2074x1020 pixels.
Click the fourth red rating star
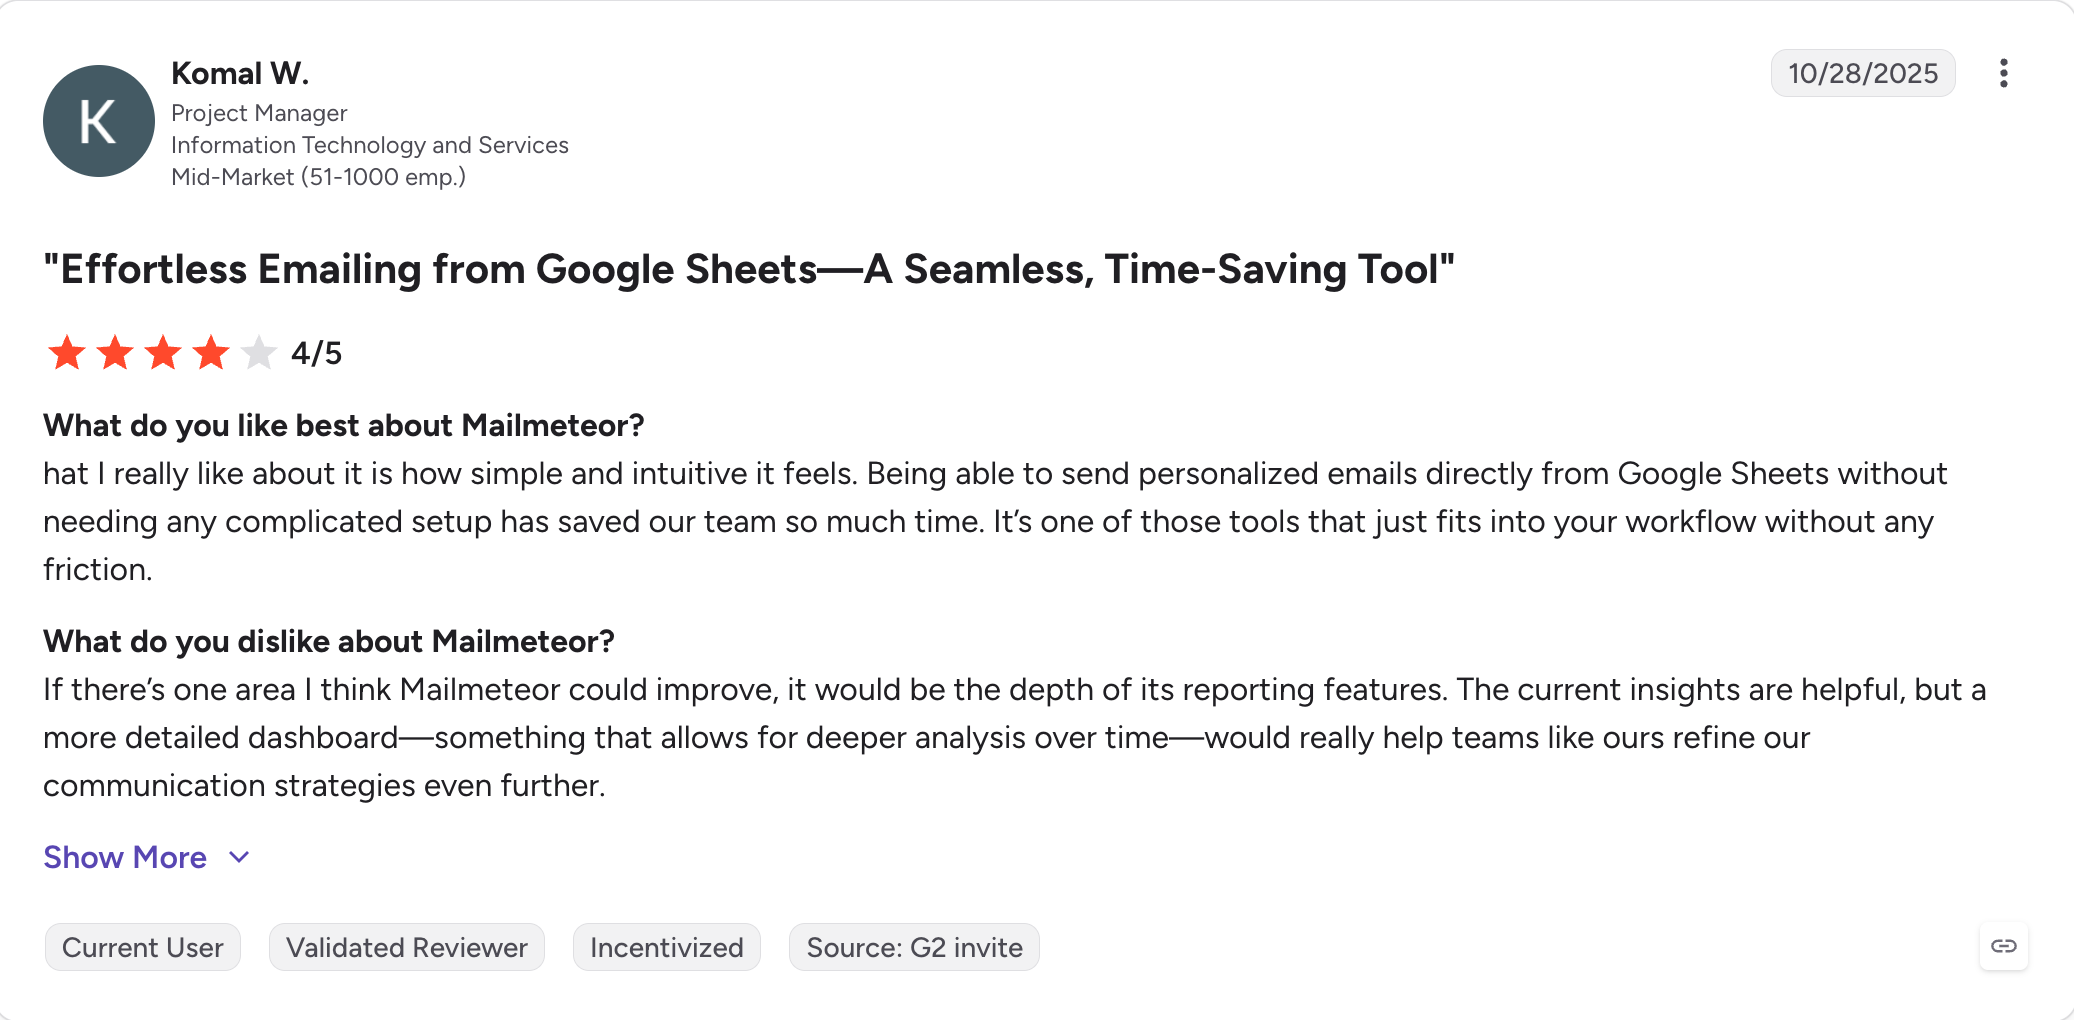pyautogui.click(x=211, y=353)
